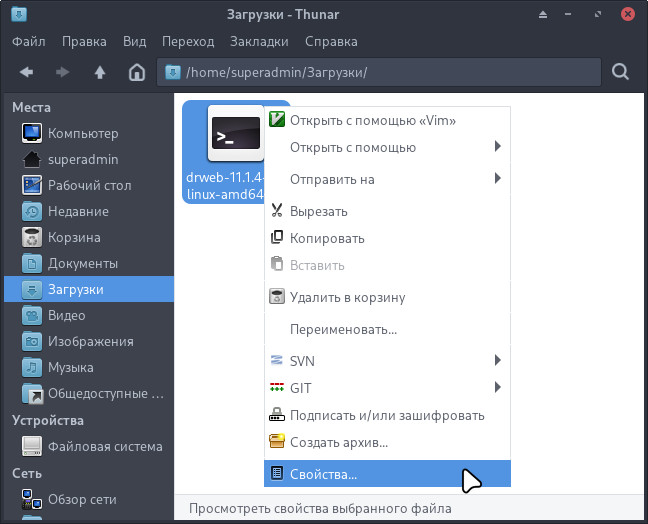This screenshot has height=524, width=648.
Task: Open the Вид menu
Action: (135, 41)
